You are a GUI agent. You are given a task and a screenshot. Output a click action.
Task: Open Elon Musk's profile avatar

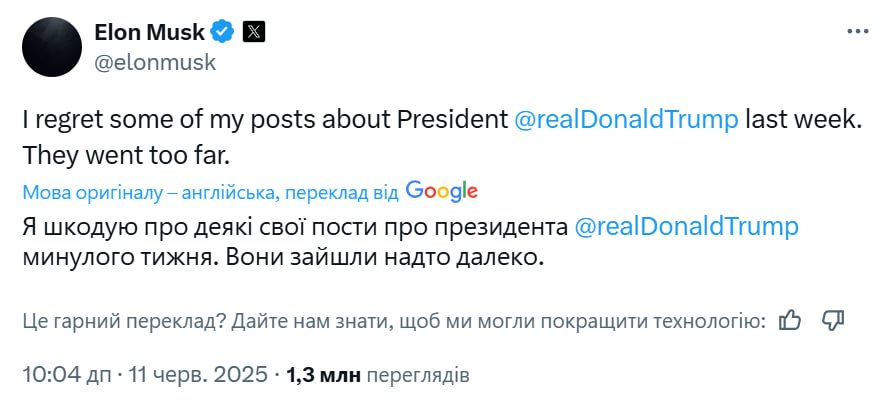pyautogui.click(x=52, y=47)
